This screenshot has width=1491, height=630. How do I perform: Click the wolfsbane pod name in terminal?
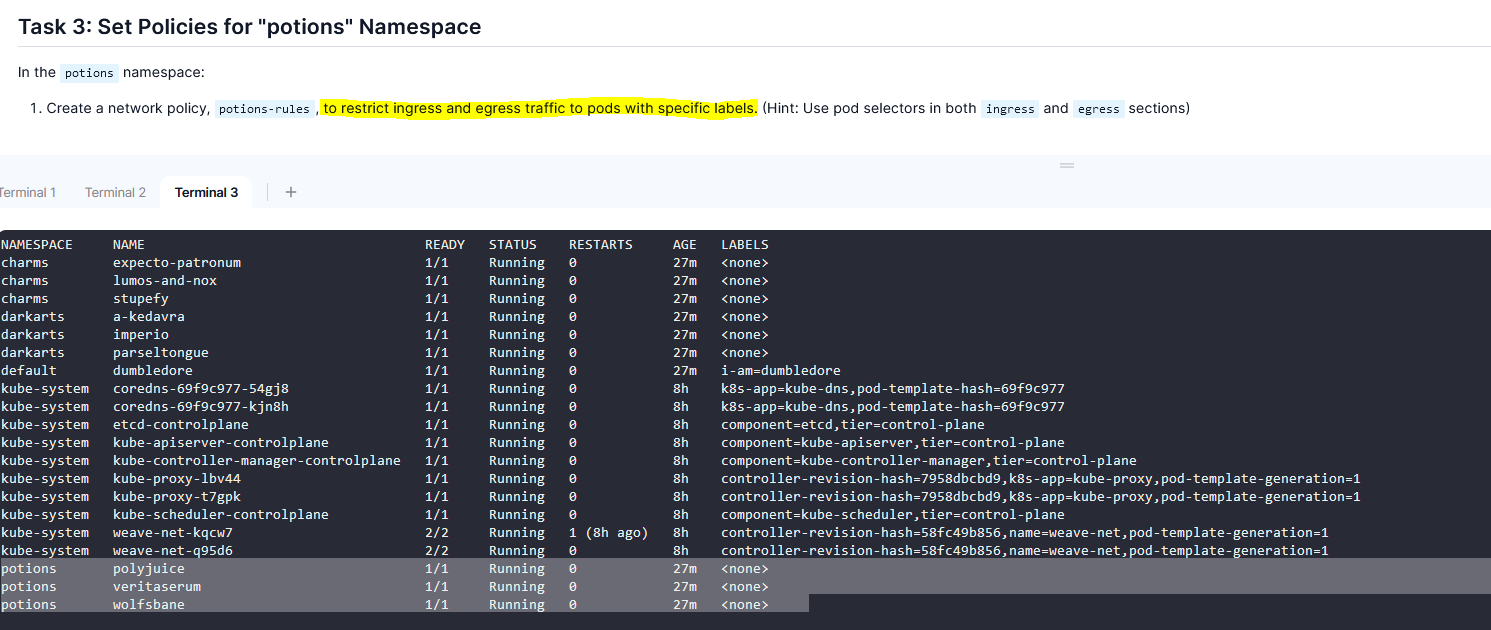[149, 604]
